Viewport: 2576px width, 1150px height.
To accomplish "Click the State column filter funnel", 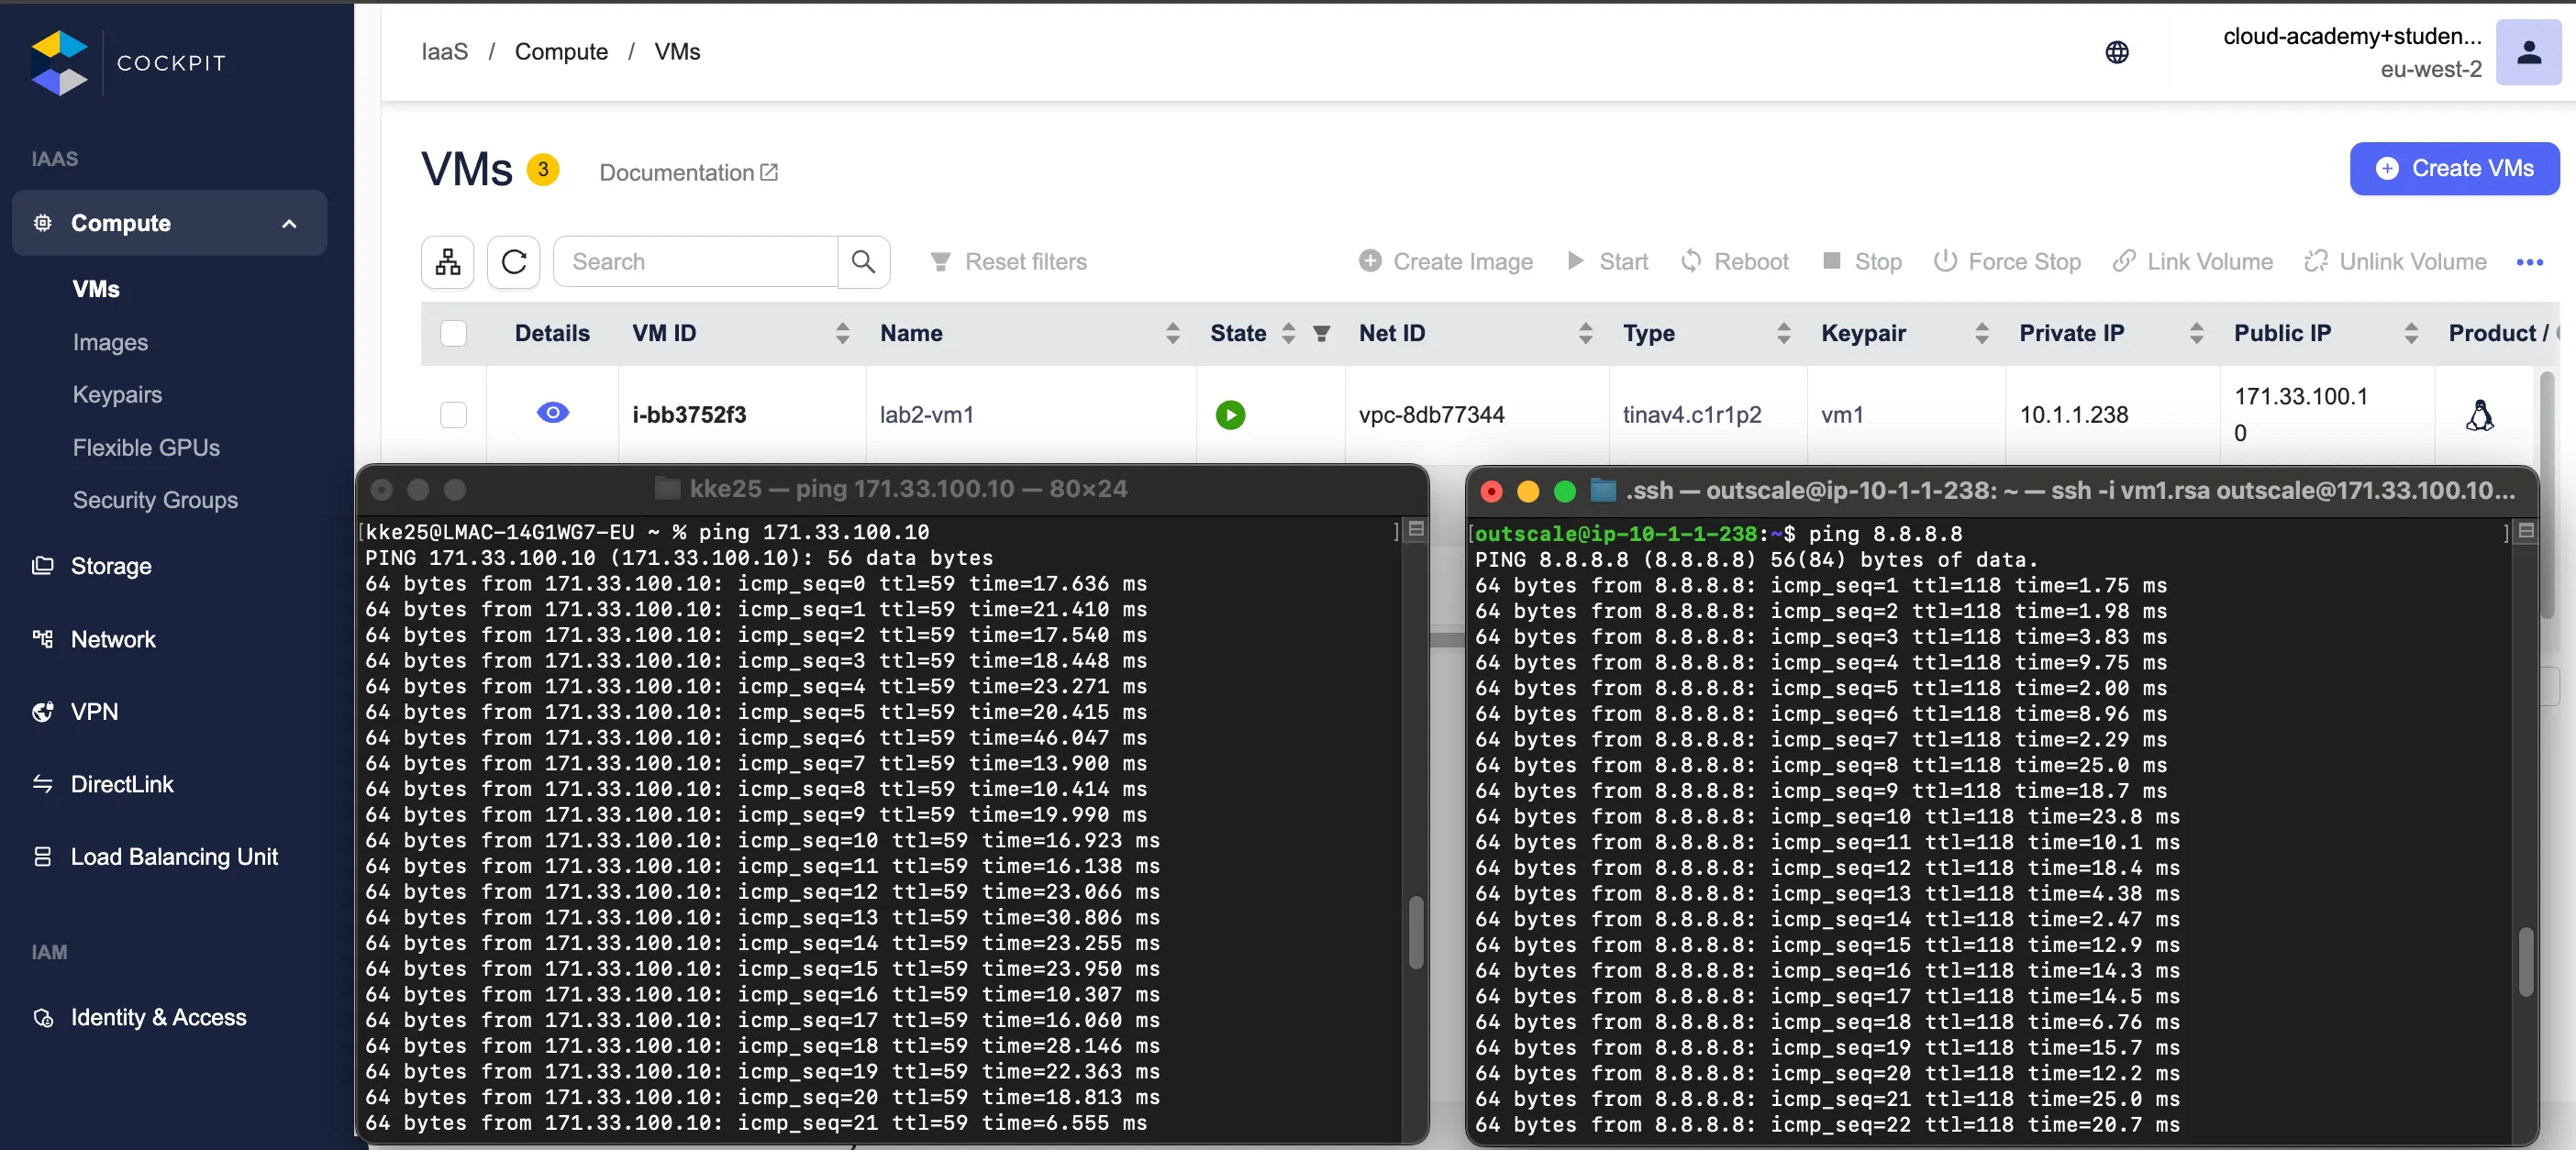I will (x=1321, y=334).
